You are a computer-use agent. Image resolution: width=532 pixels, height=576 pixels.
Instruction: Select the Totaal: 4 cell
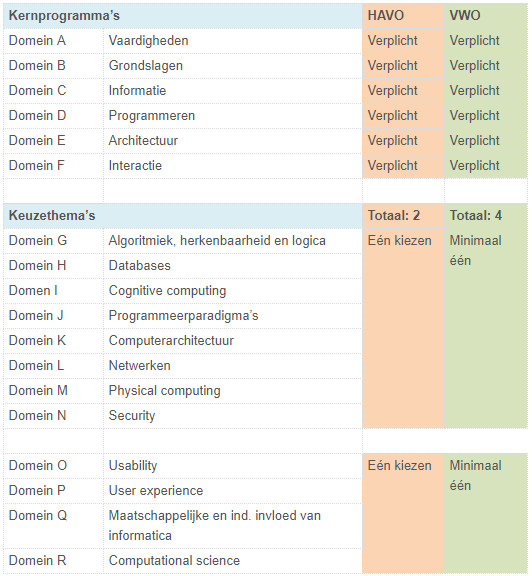(x=486, y=216)
